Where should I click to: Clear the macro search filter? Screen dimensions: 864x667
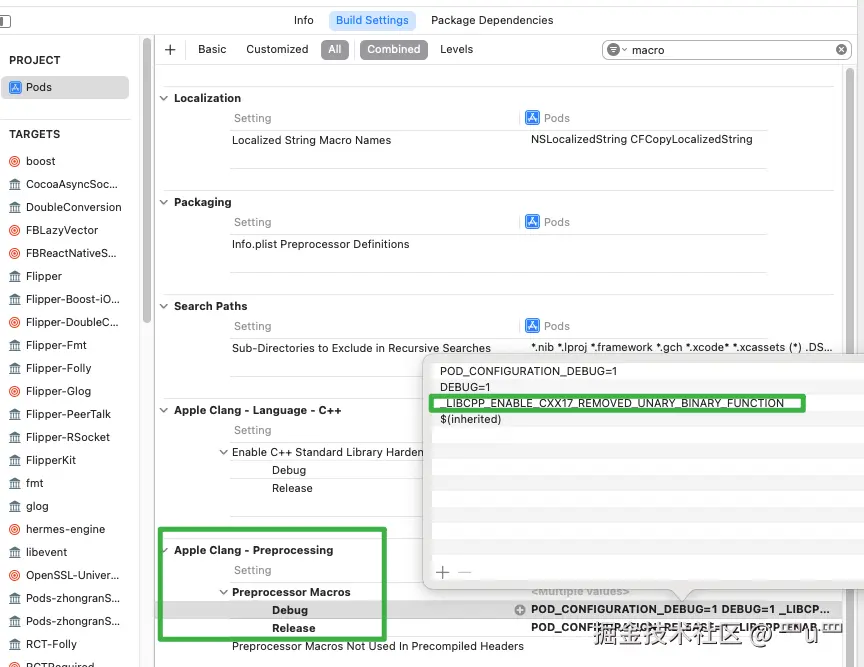point(841,50)
